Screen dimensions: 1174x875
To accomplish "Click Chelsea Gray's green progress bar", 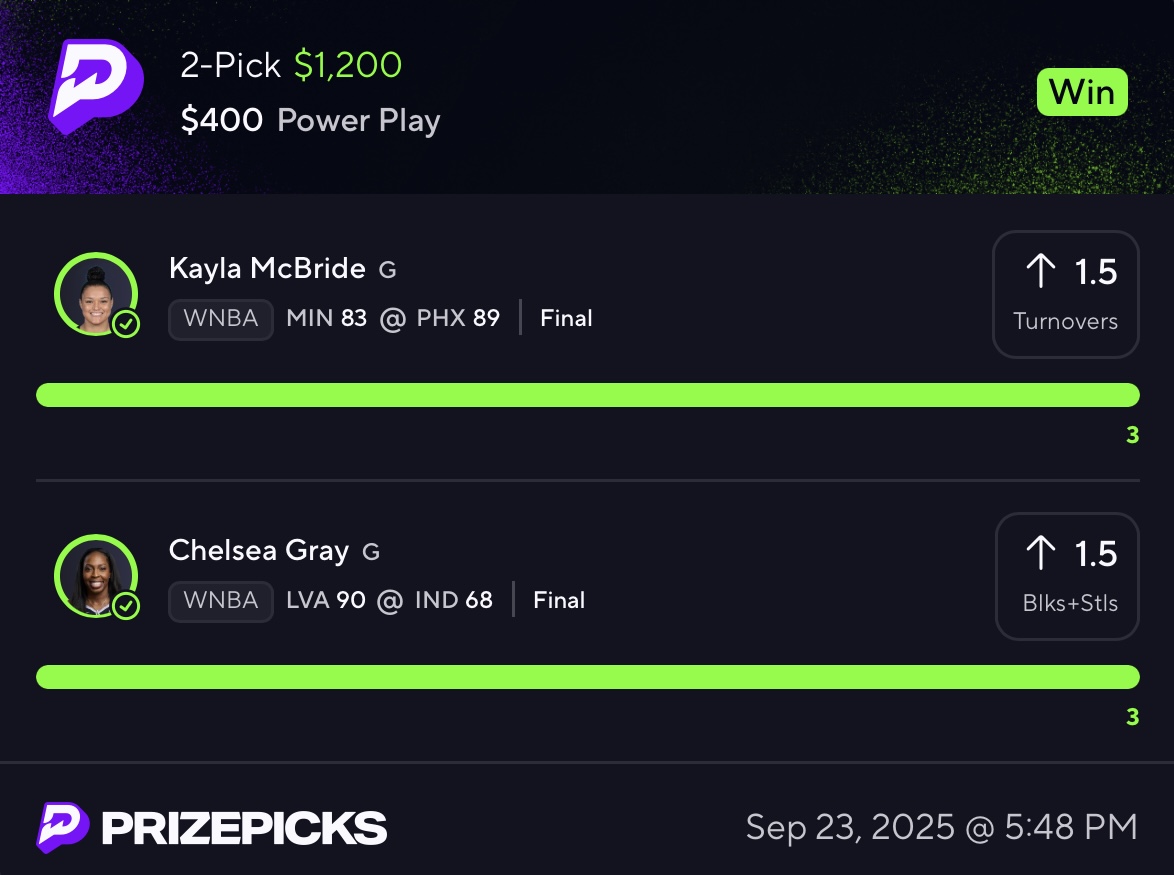I will coord(588,677).
